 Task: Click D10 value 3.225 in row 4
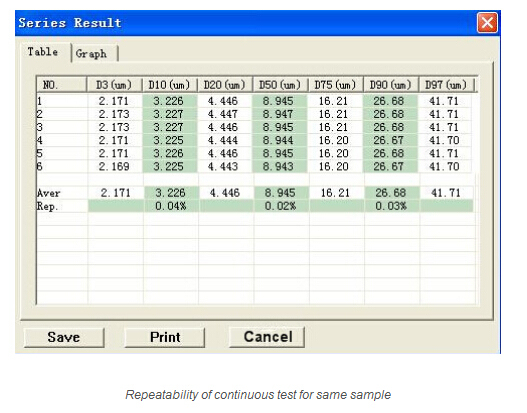pos(169,140)
